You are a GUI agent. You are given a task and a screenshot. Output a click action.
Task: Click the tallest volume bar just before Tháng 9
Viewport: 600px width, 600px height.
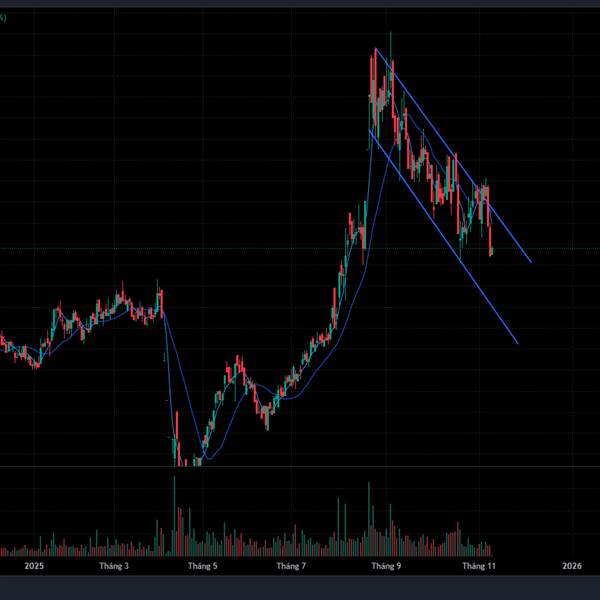tap(369, 519)
